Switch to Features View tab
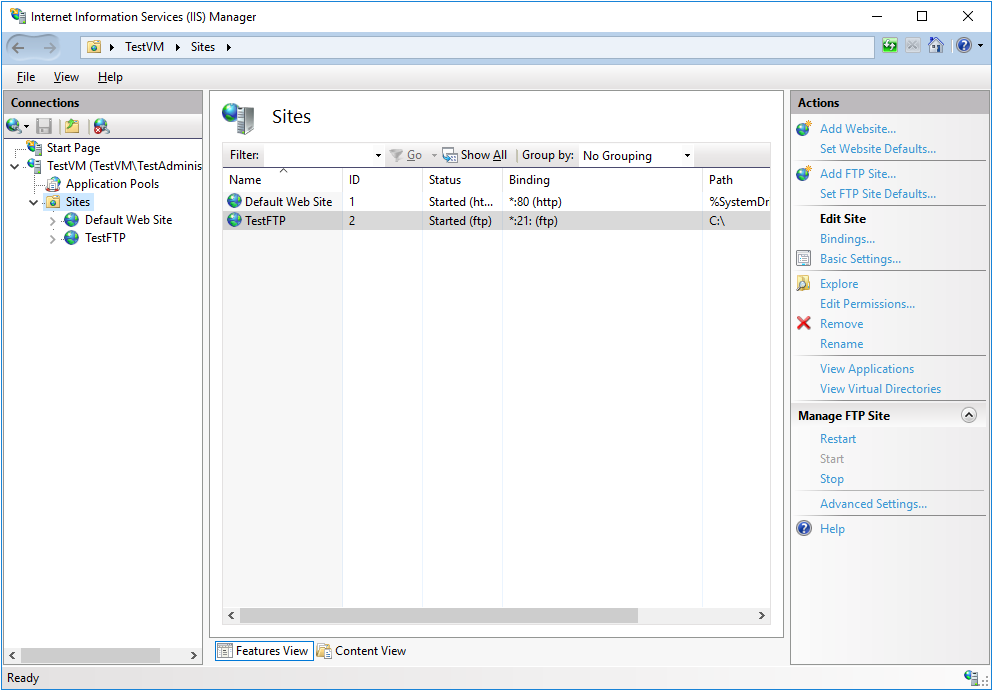The image size is (993, 691). (x=264, y=650)
